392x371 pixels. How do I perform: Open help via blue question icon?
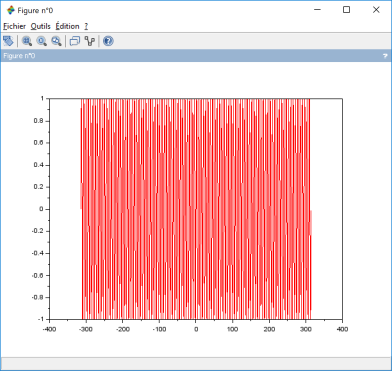[x=108, y=41]
